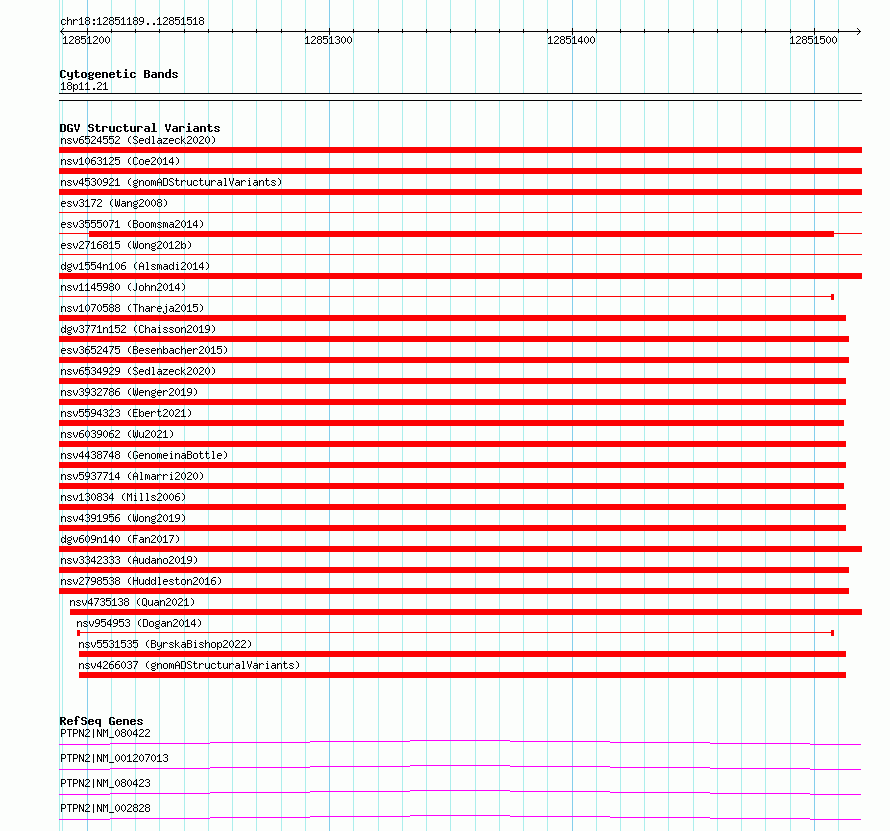The height and width of the screenshot is (831, 890).
Task: Select the nsv3932786 (Wenger2019) label
Action: [129, 392]
